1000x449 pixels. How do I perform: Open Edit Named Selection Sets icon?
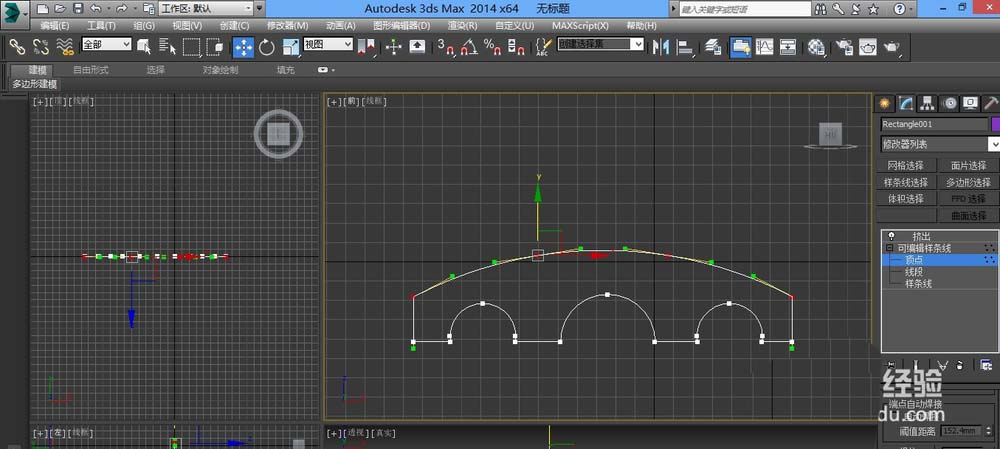coord(543,47)
